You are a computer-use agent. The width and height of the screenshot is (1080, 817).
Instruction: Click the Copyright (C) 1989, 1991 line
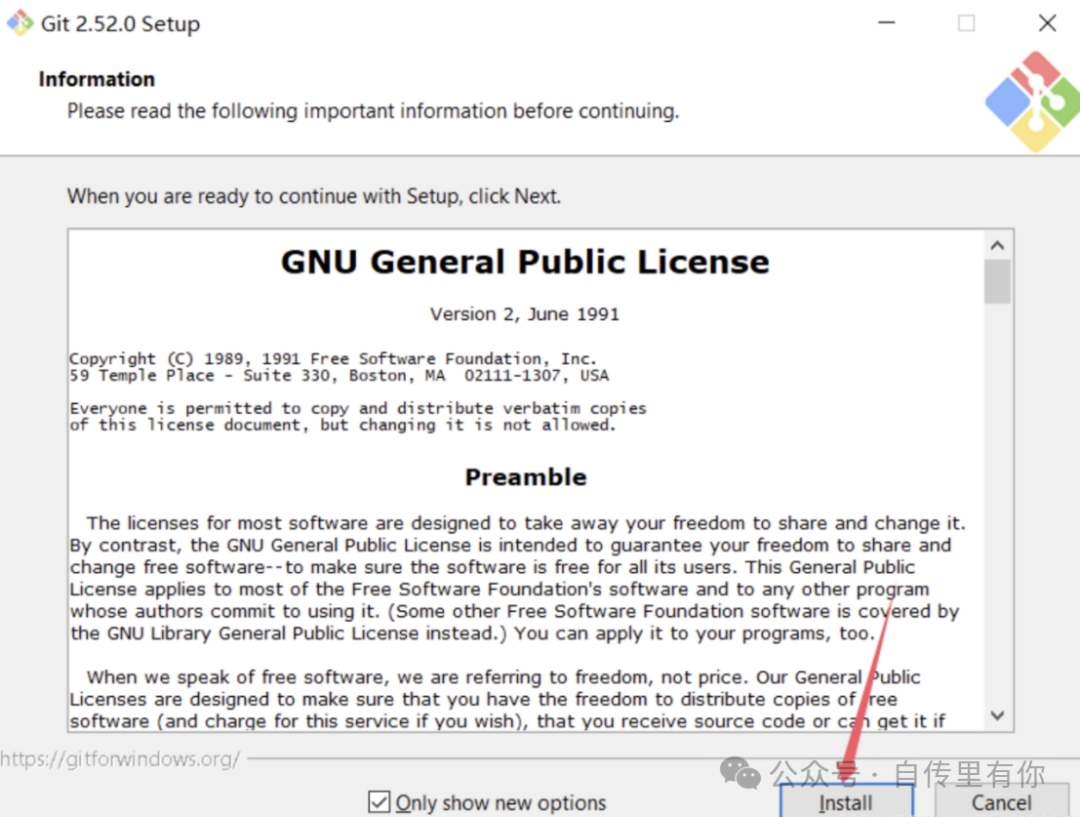coord(333,359)
